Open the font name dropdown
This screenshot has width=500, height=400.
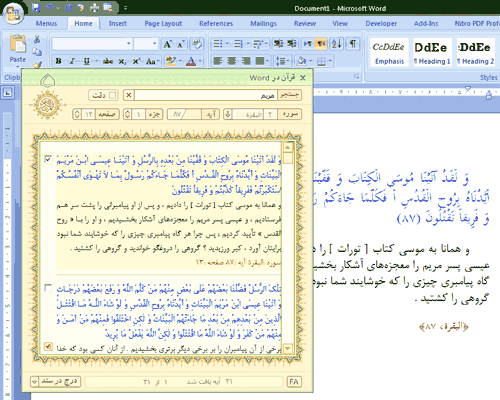point(129,44)
